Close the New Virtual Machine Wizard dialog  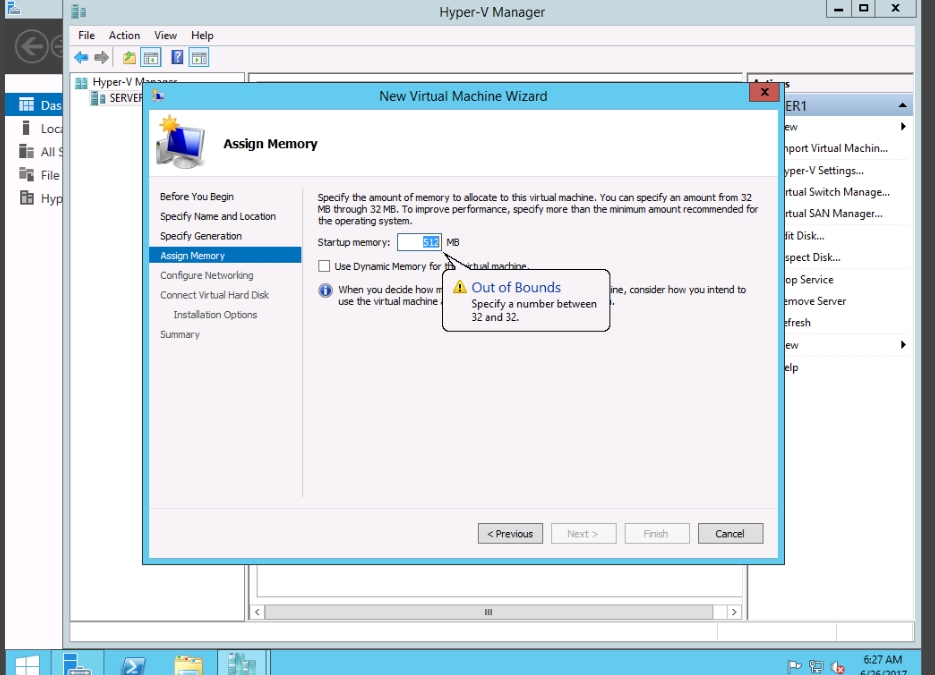[764, 92]
